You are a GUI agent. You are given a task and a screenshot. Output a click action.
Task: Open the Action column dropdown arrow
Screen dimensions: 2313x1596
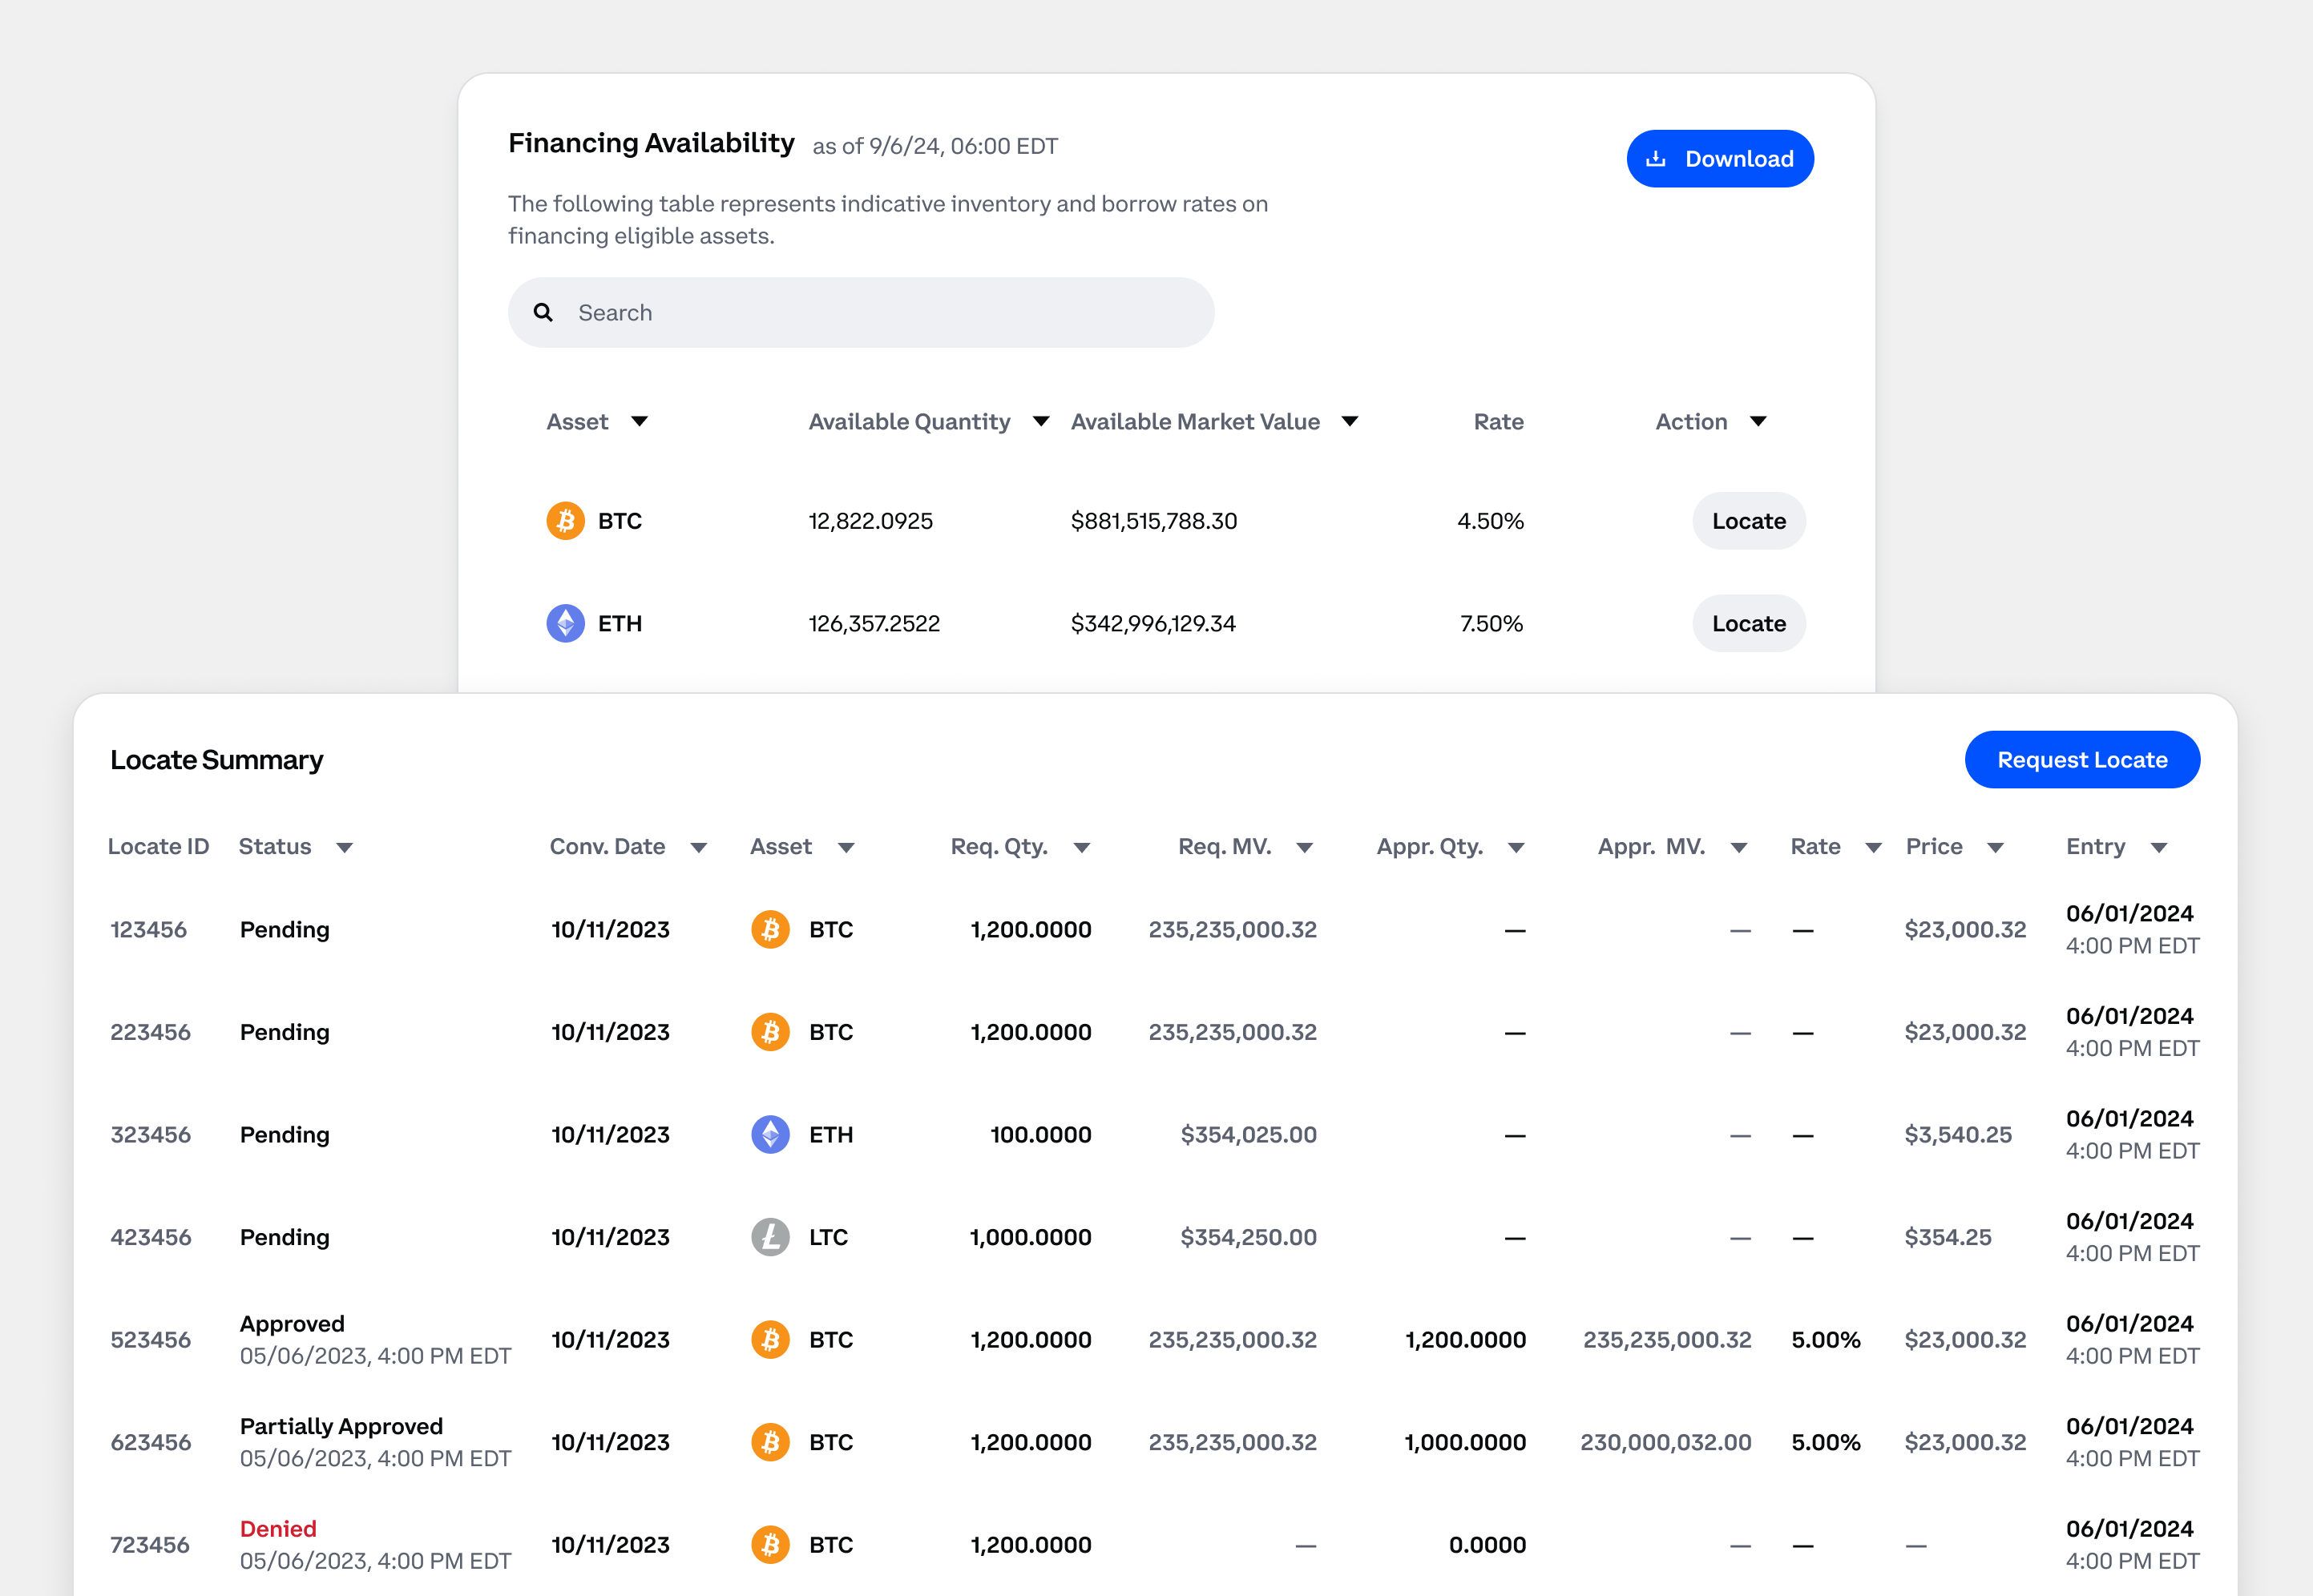click(x=1758, y=422)
